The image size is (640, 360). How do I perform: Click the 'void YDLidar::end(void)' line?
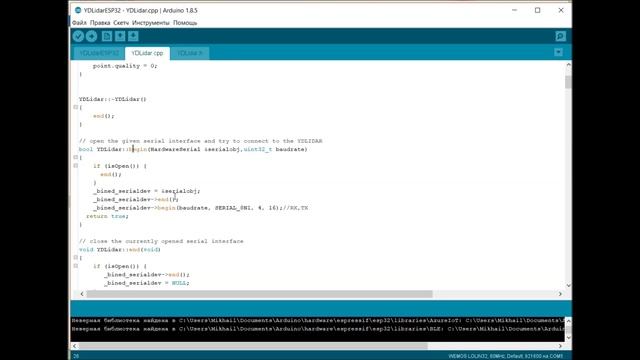coord(120,249)
